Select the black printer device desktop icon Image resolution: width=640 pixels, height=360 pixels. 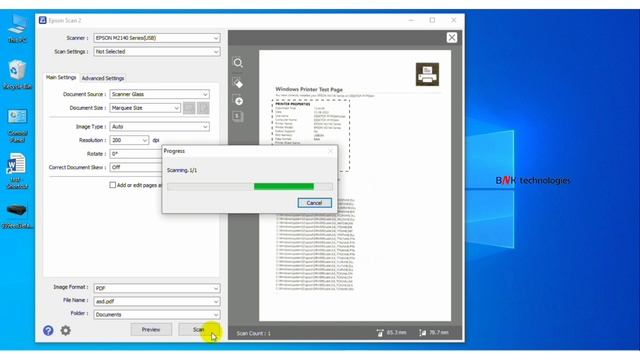pos(17,217)
